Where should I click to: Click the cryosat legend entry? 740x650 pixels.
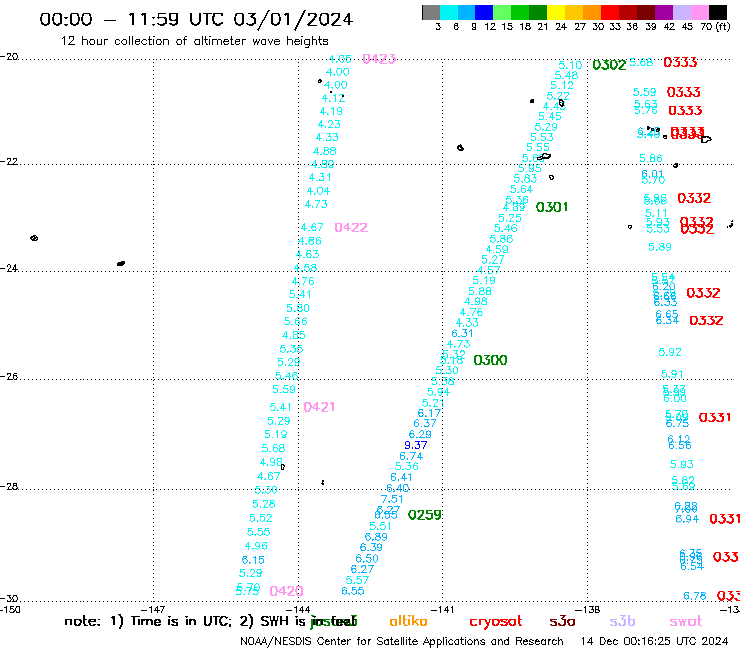(496, 621)
